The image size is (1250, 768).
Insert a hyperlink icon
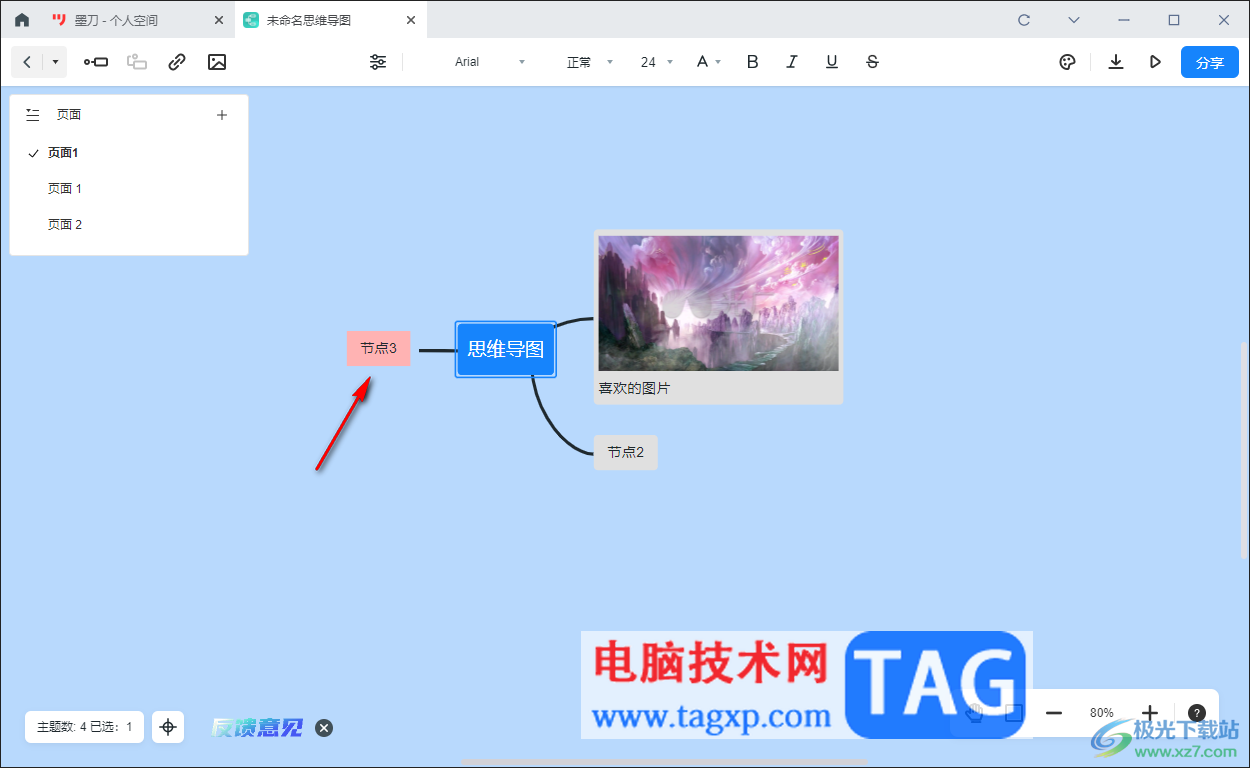pyautogui.click(x=177, y=62)
